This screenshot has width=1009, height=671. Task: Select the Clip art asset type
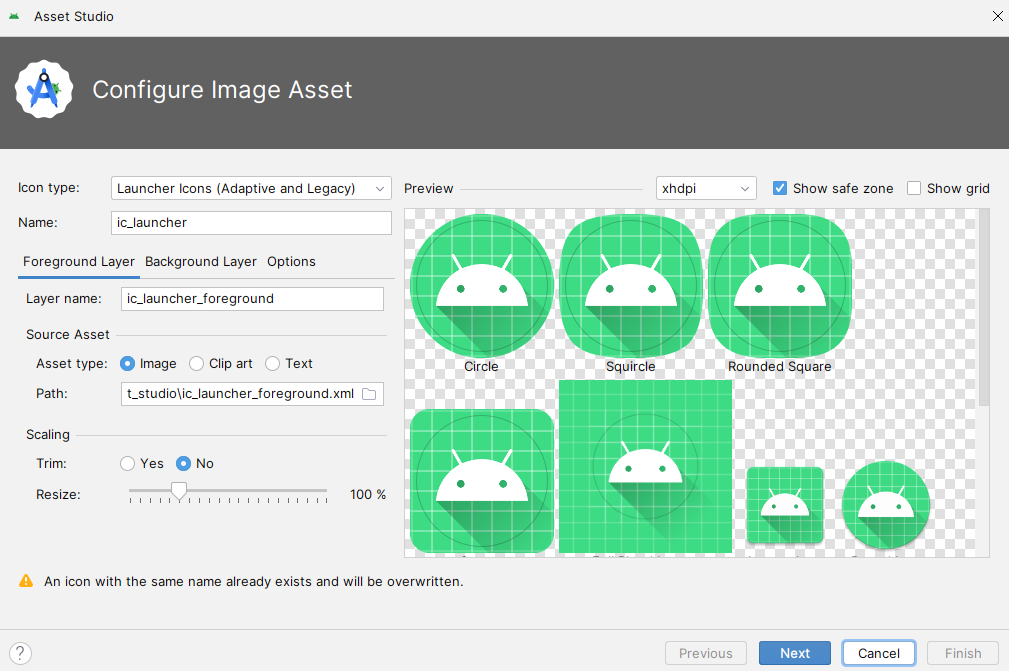click(196, 363)
